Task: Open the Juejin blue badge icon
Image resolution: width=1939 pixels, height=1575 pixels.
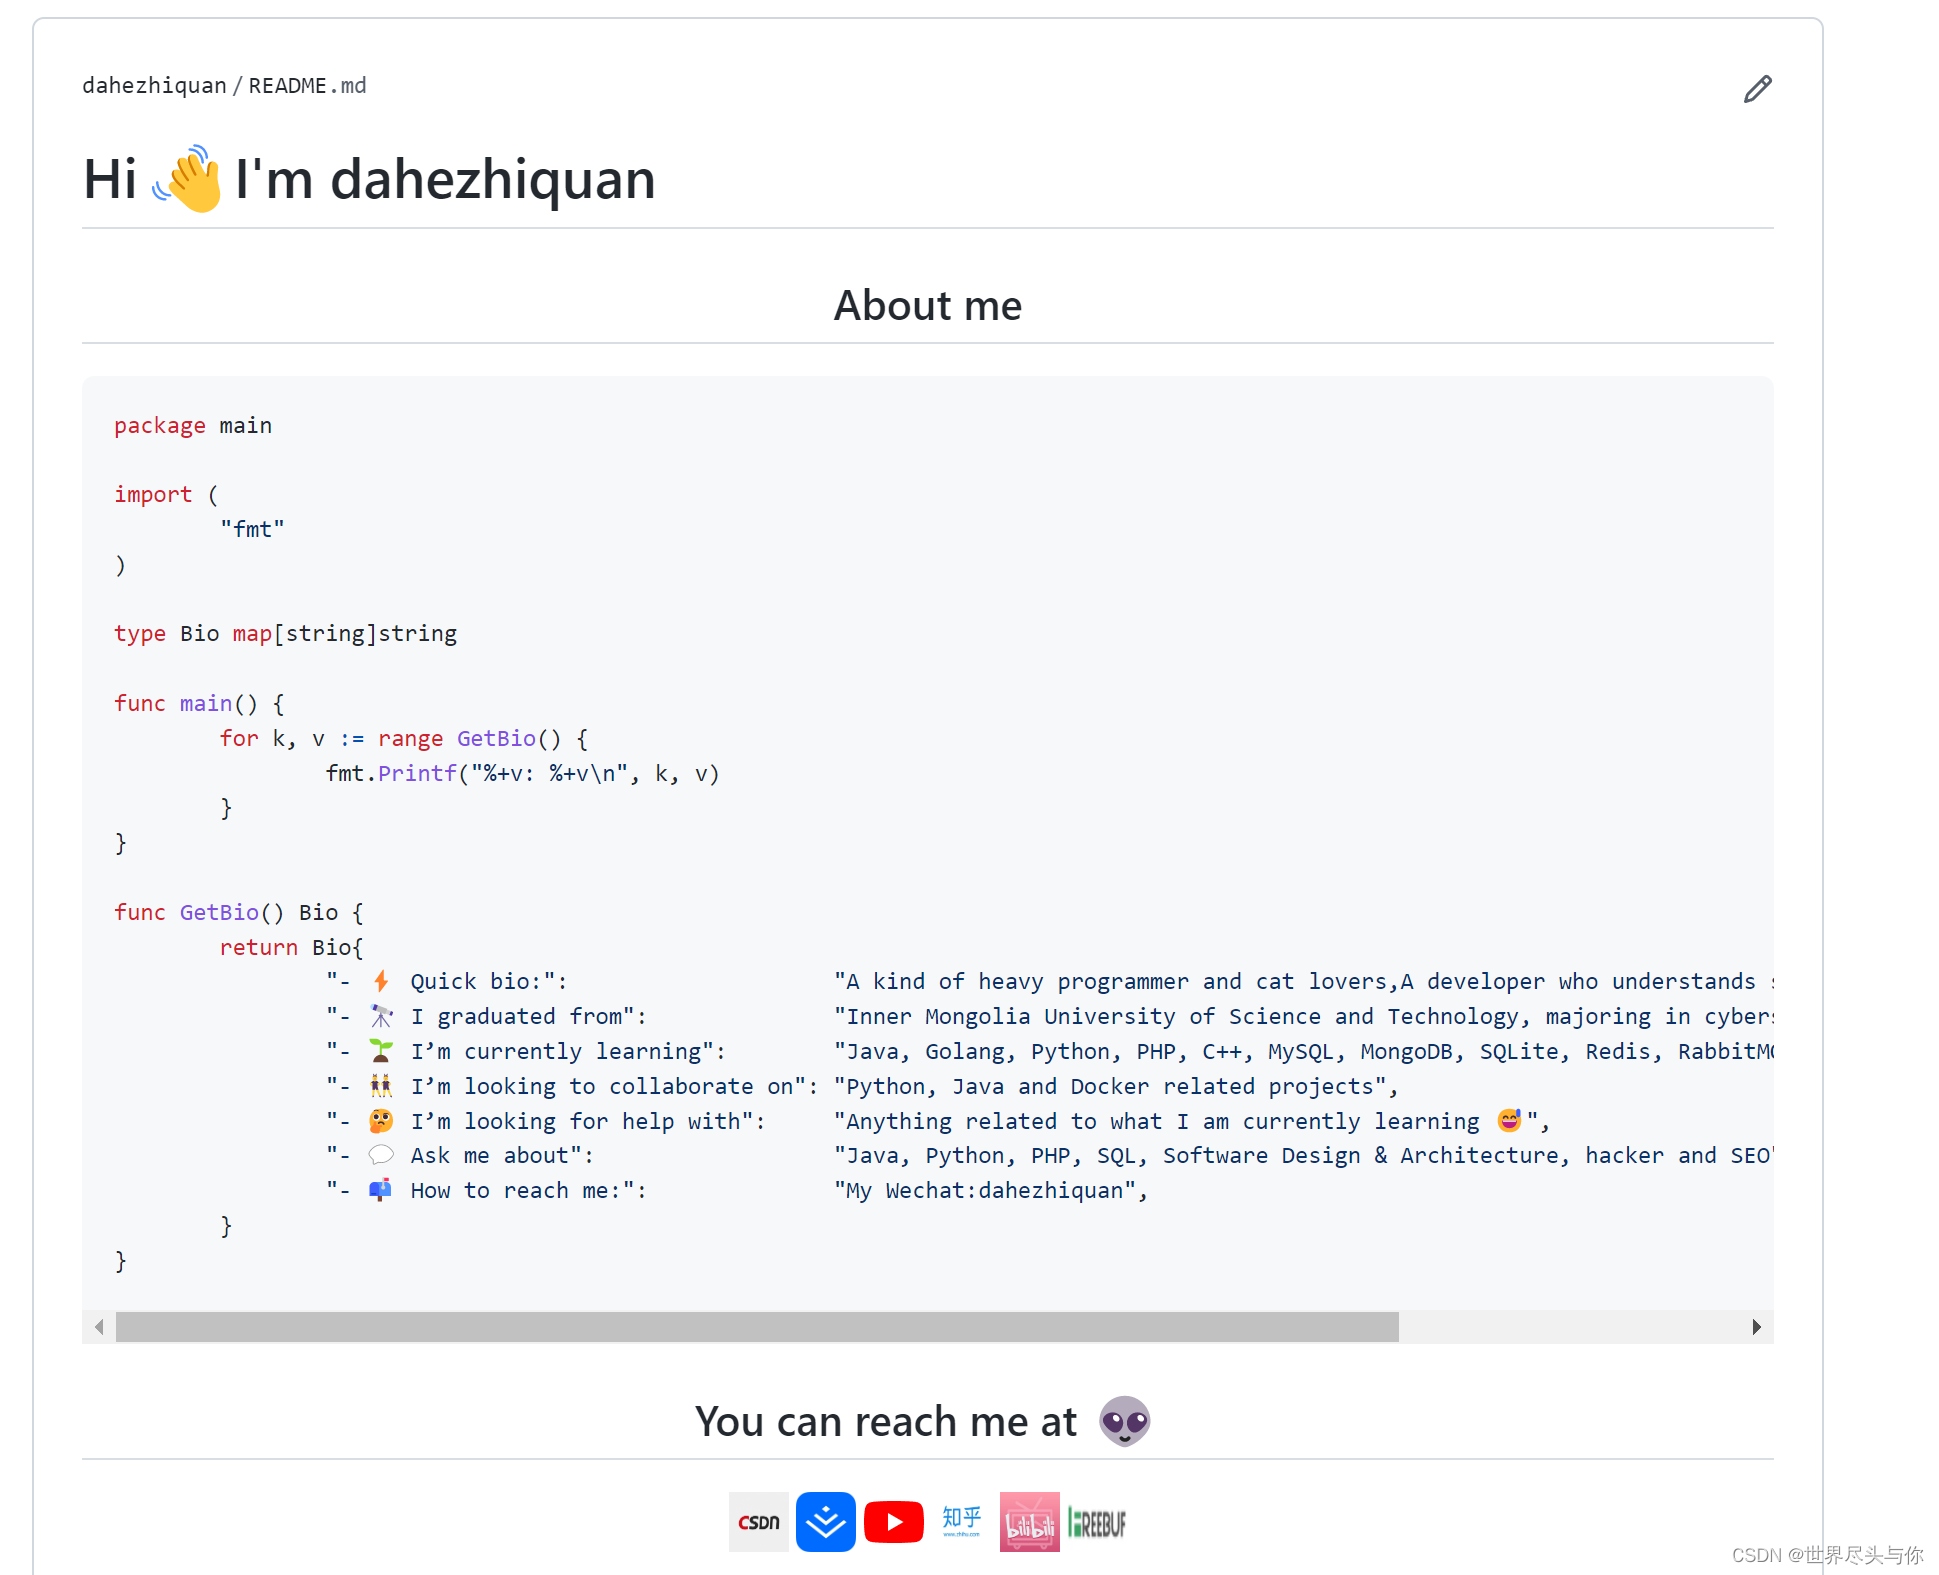Action: 825,1522
